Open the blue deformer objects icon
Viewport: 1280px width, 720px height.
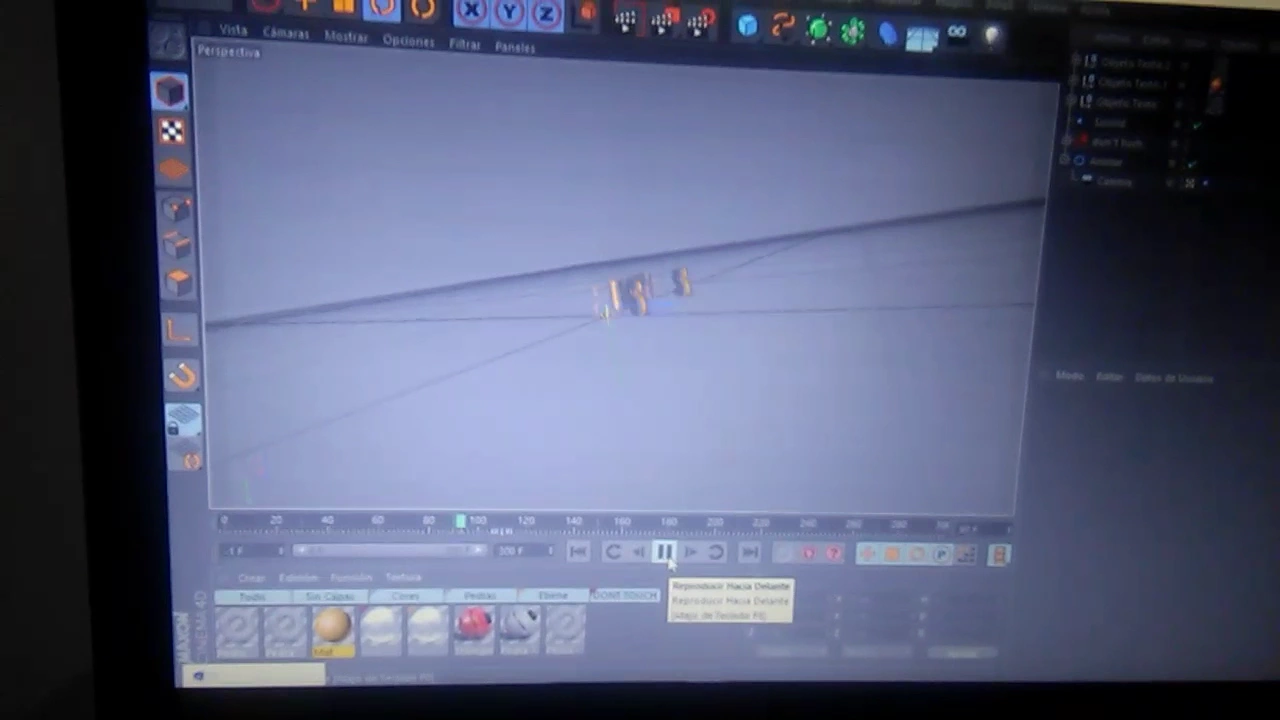[x=887, y=33]
